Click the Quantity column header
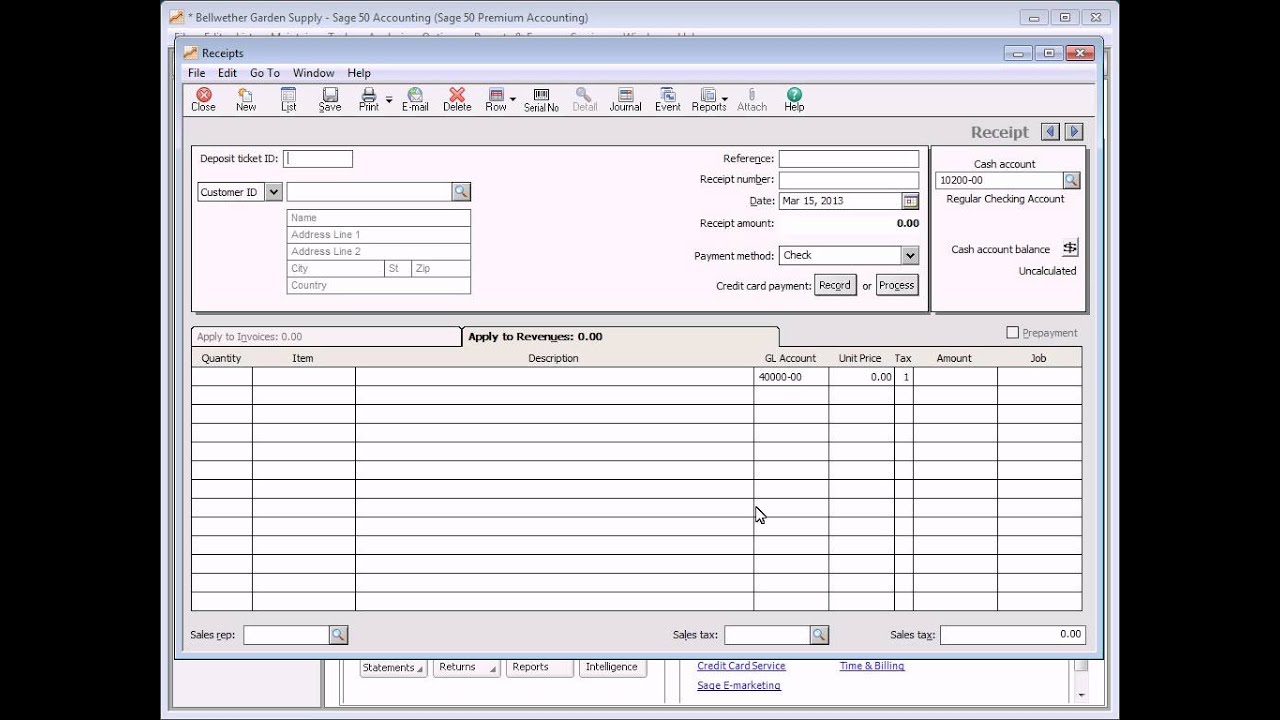 point(221,358)
